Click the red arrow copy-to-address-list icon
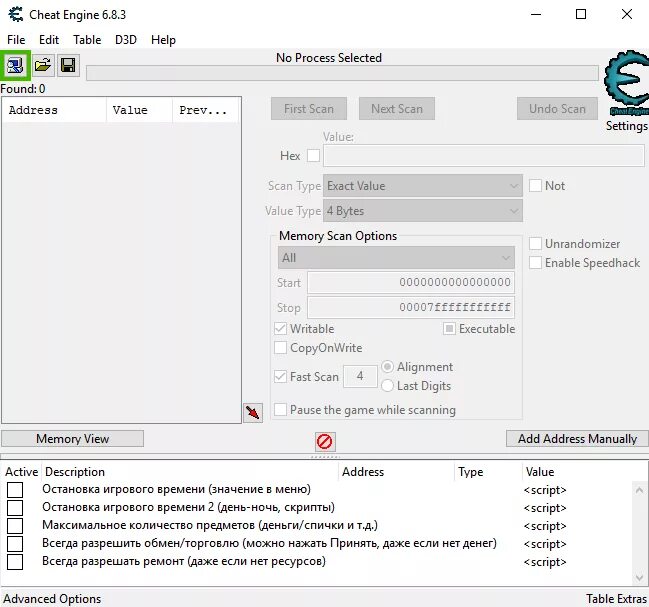The width and height of the screenshot is (649, 607). click(253, 413)
